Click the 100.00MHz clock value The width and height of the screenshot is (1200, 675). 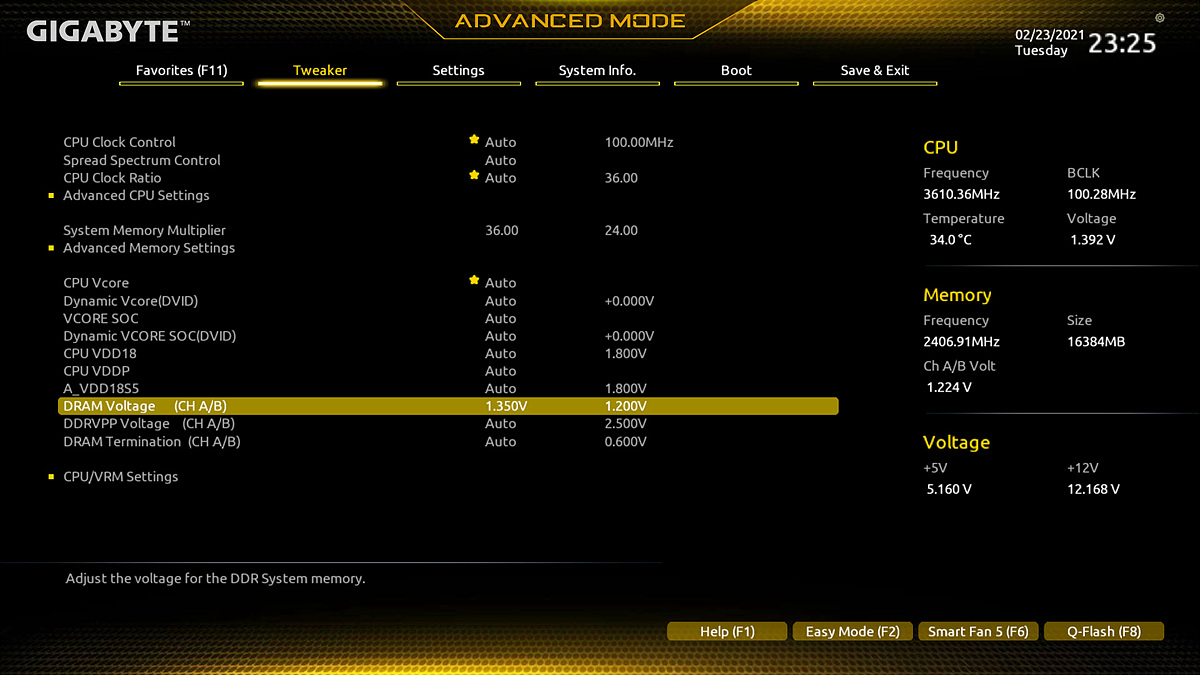639,142
